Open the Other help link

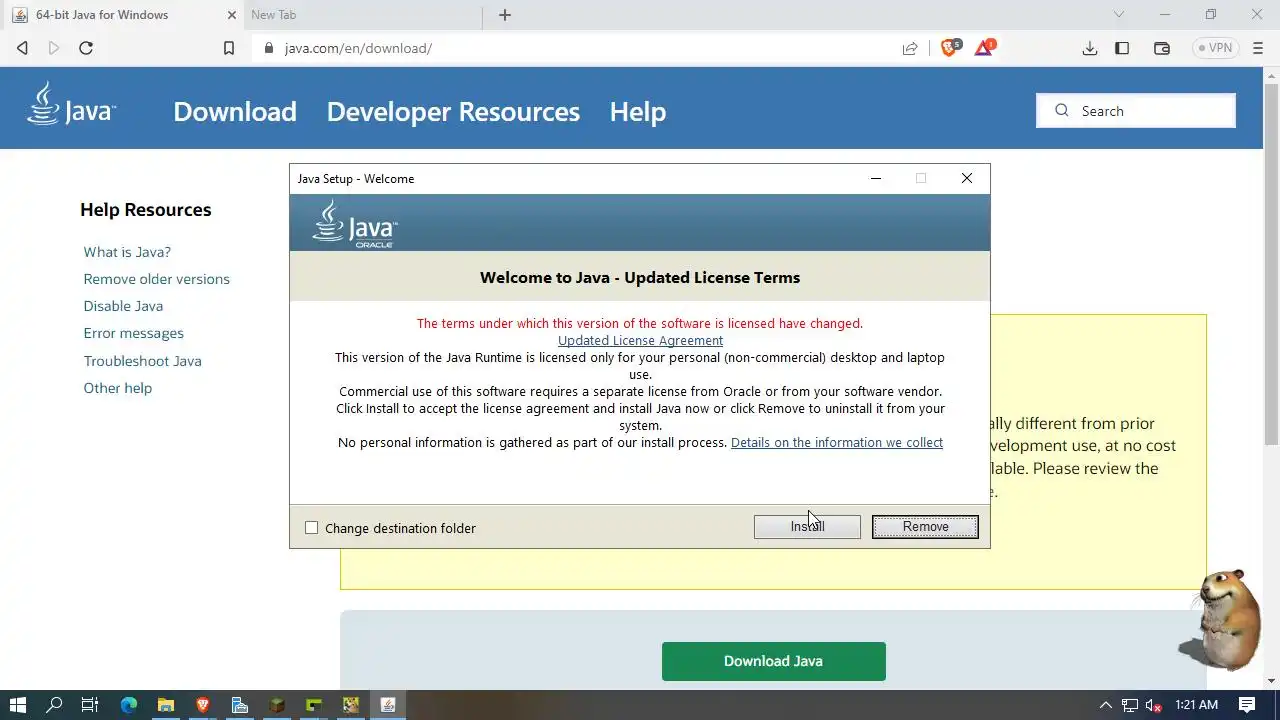coord(118,388)
